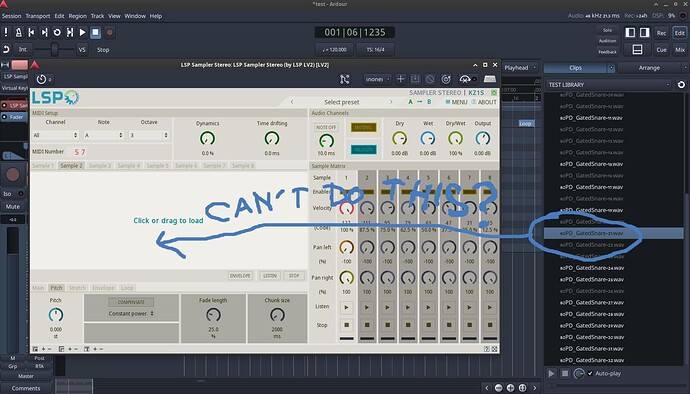This screenshot has height=394, width=690.
Task: Open the plugin MENU item
Action: tap(456, 102)
